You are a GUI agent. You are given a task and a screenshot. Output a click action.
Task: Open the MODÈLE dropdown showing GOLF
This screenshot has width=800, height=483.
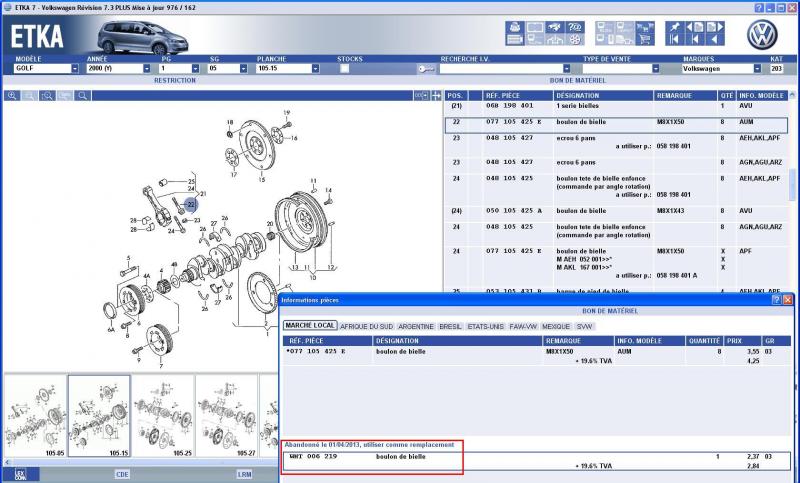coord(75,68)
